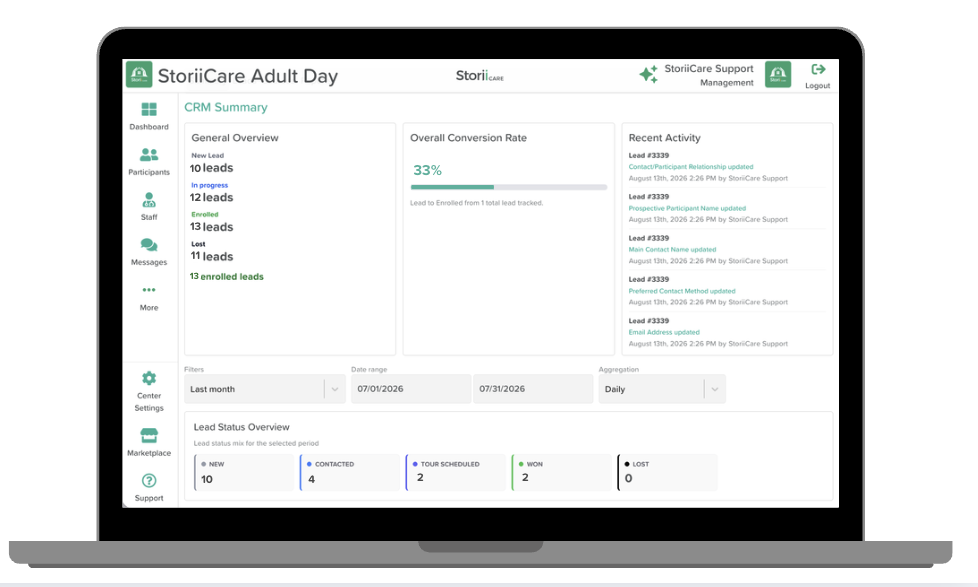Click the 12 leads In progress count

(211, 197)
